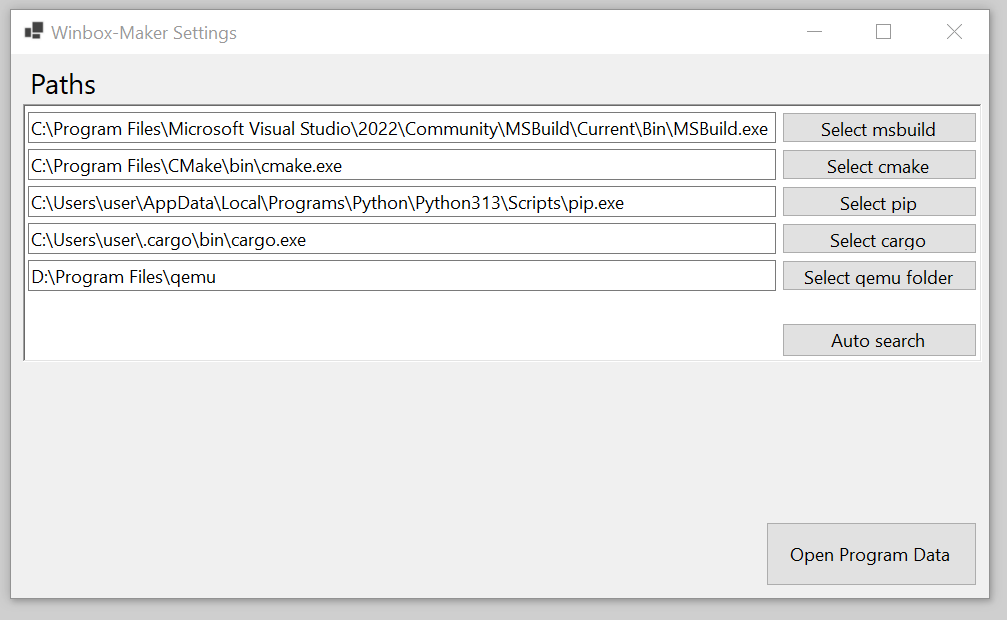The height and width of the screenshot is (620, 1007).
Task: Close the Winbox-Maker Settings window
Action: [954, 31]
